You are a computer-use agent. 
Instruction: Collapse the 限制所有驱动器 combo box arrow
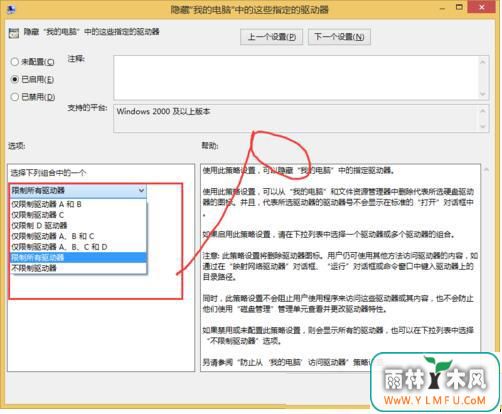[x=141, y=190]
